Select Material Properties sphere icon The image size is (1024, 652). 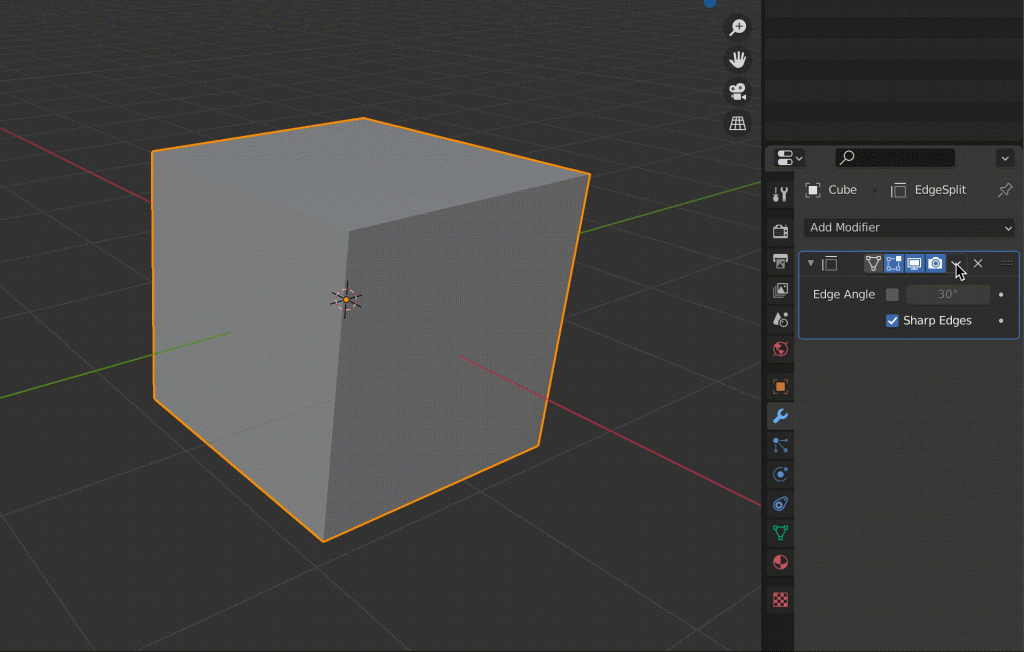[x=779, y=561]
